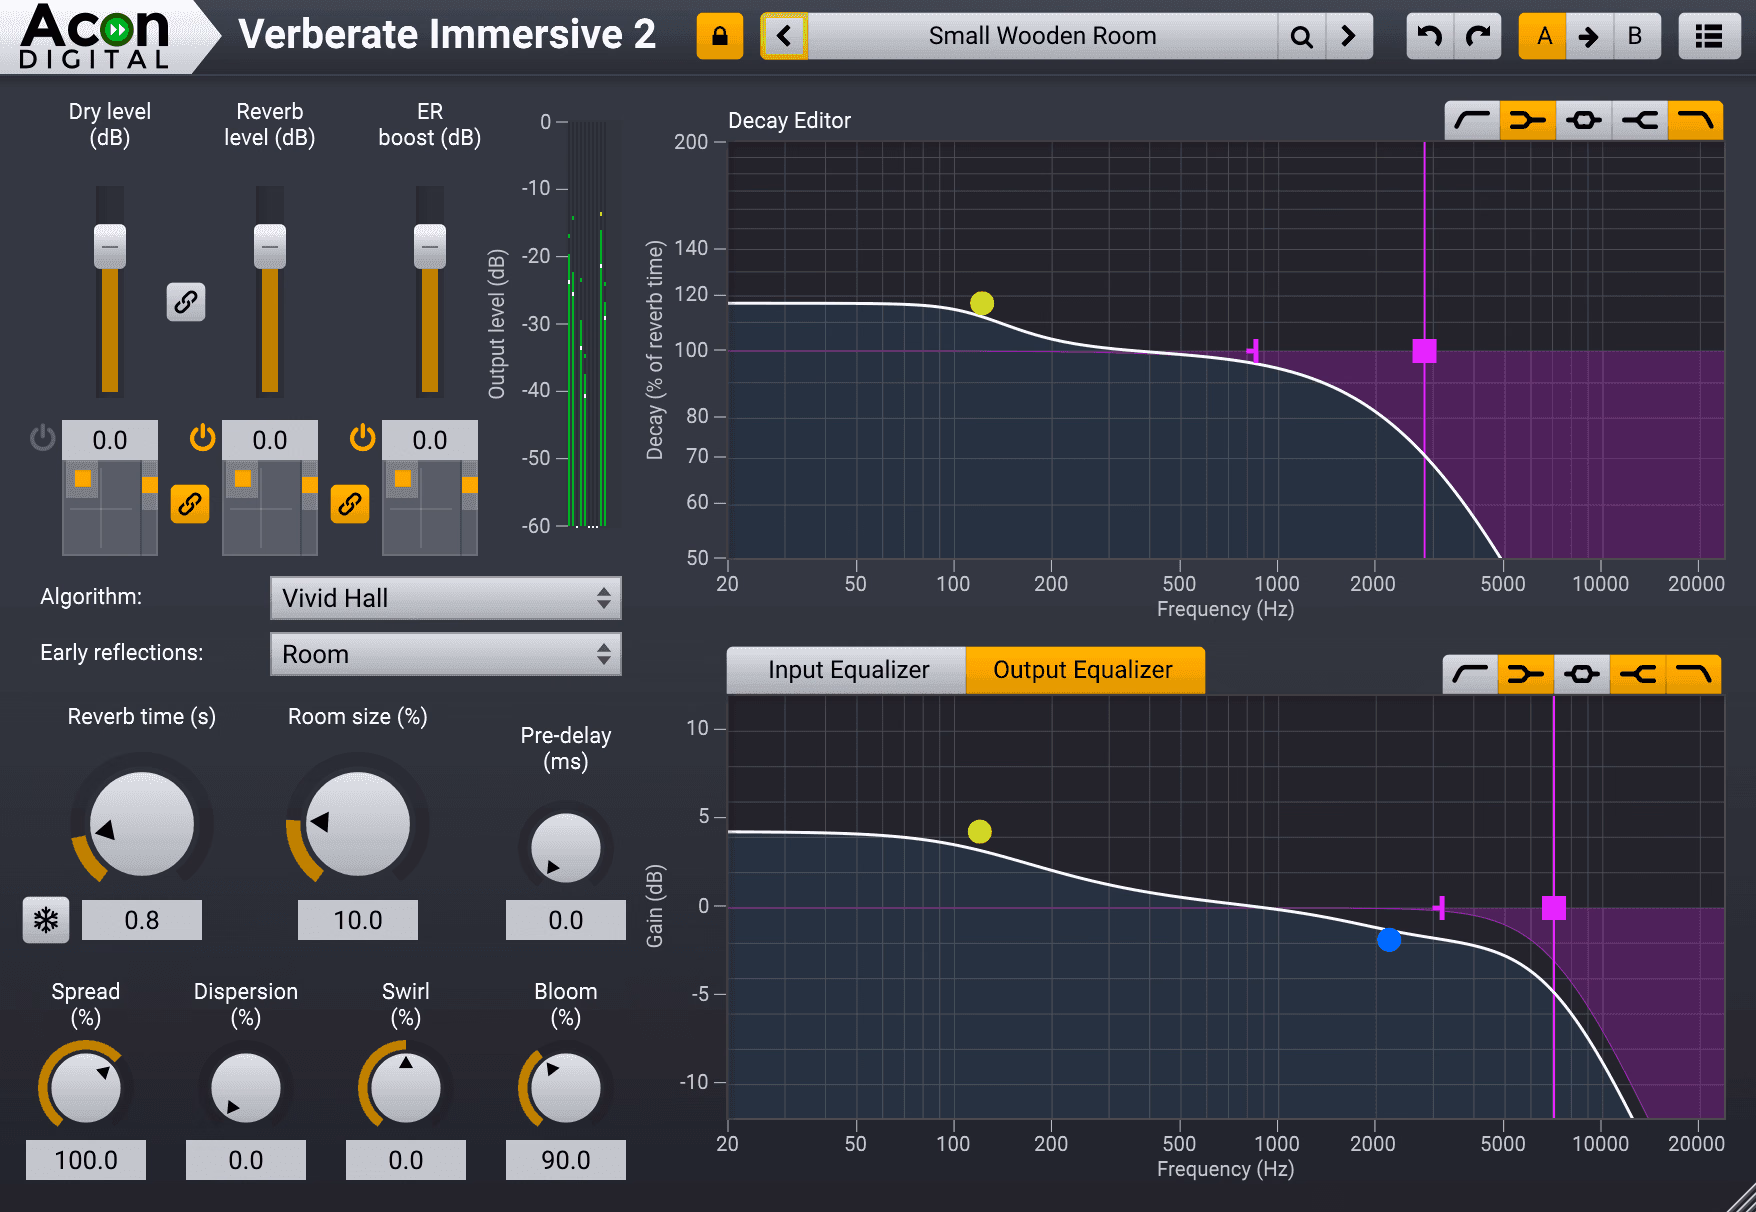Select the blue EQ point on Output Equalizer

pos(1389,940)
